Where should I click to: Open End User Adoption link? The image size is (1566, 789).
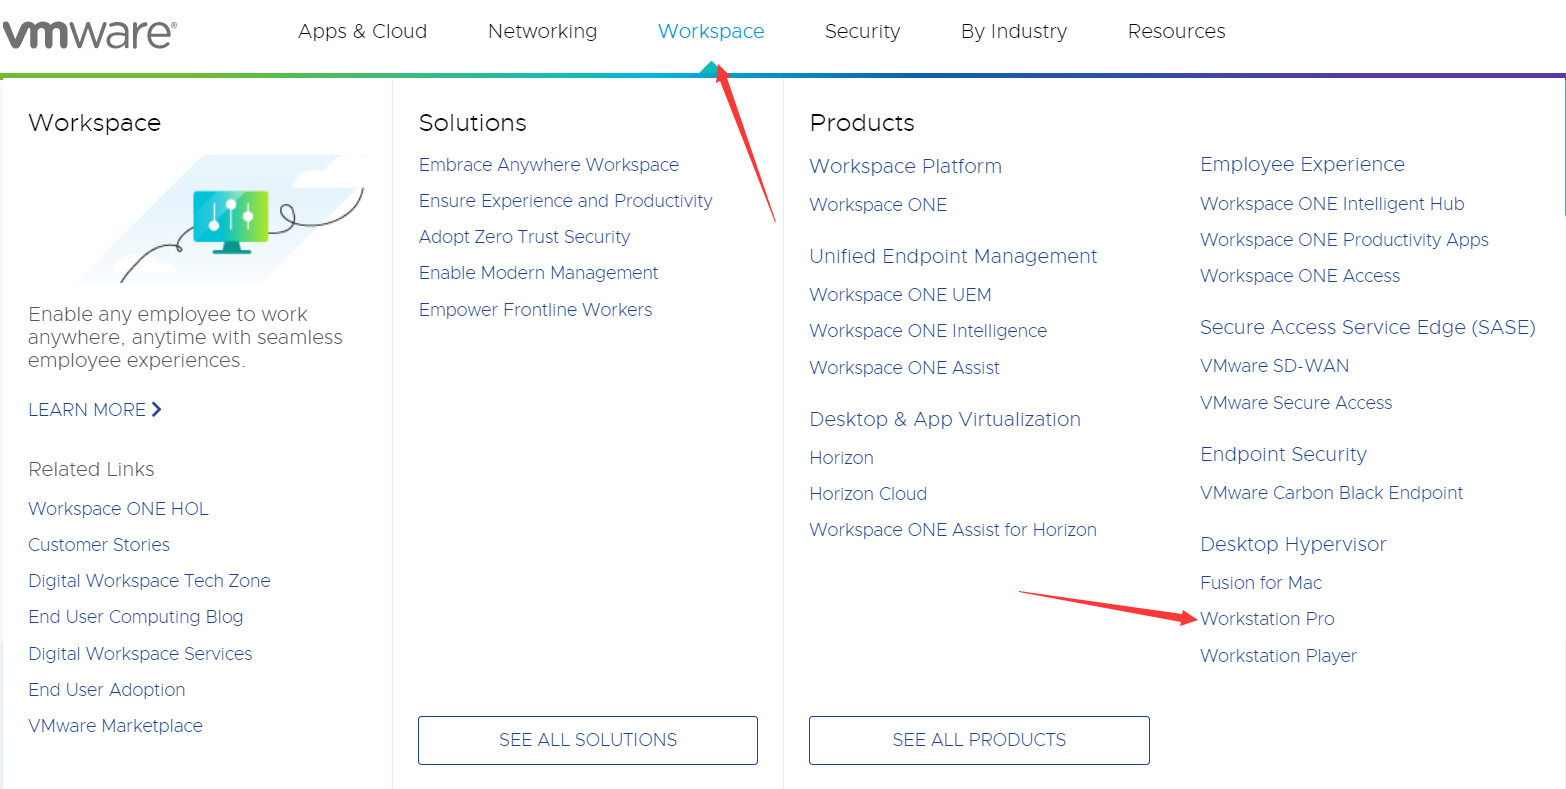pos(107,690)
